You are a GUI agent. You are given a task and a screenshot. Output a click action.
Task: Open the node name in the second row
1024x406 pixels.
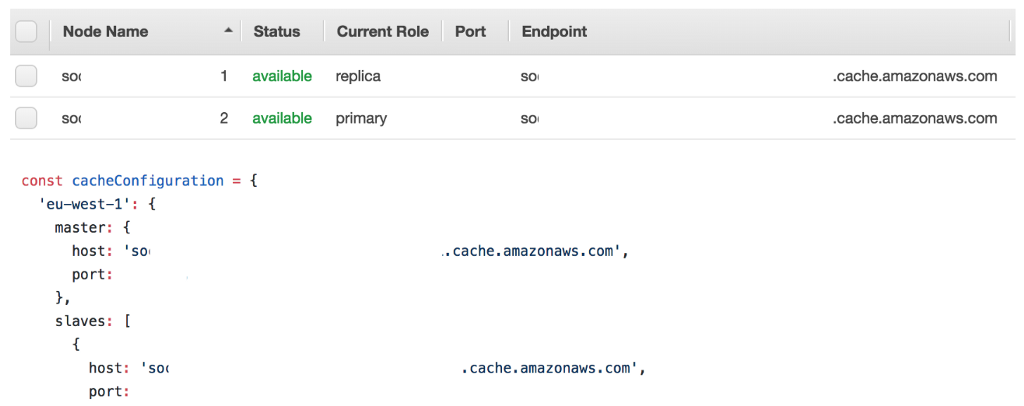pos(71,118)
